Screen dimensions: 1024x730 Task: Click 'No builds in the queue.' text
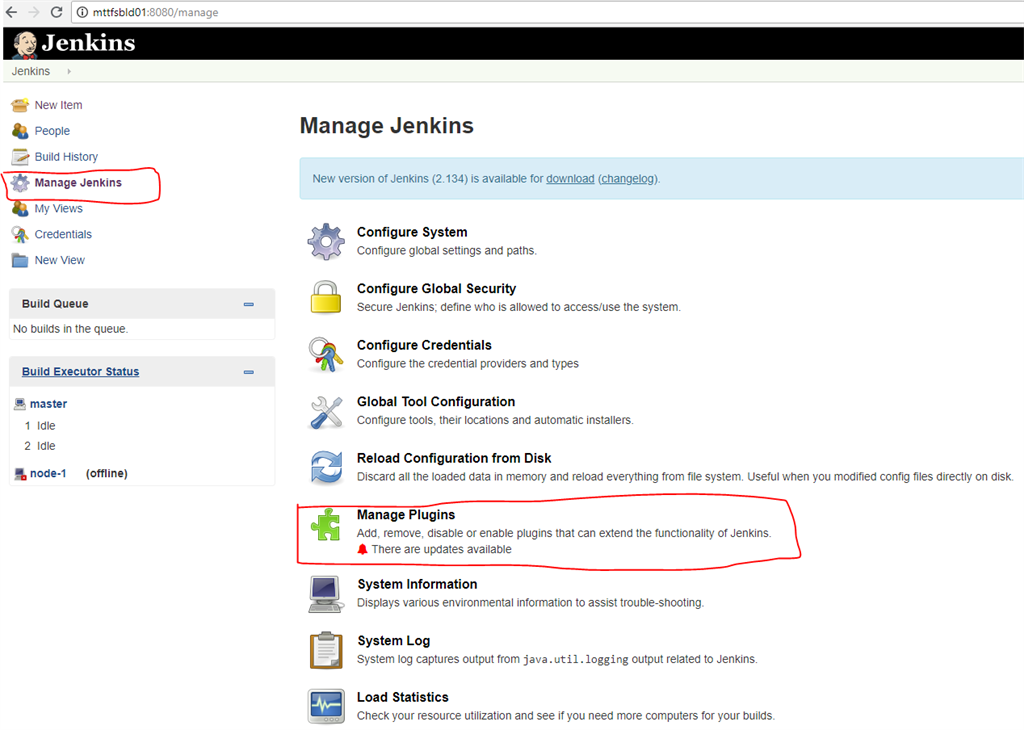click(71, 329)
